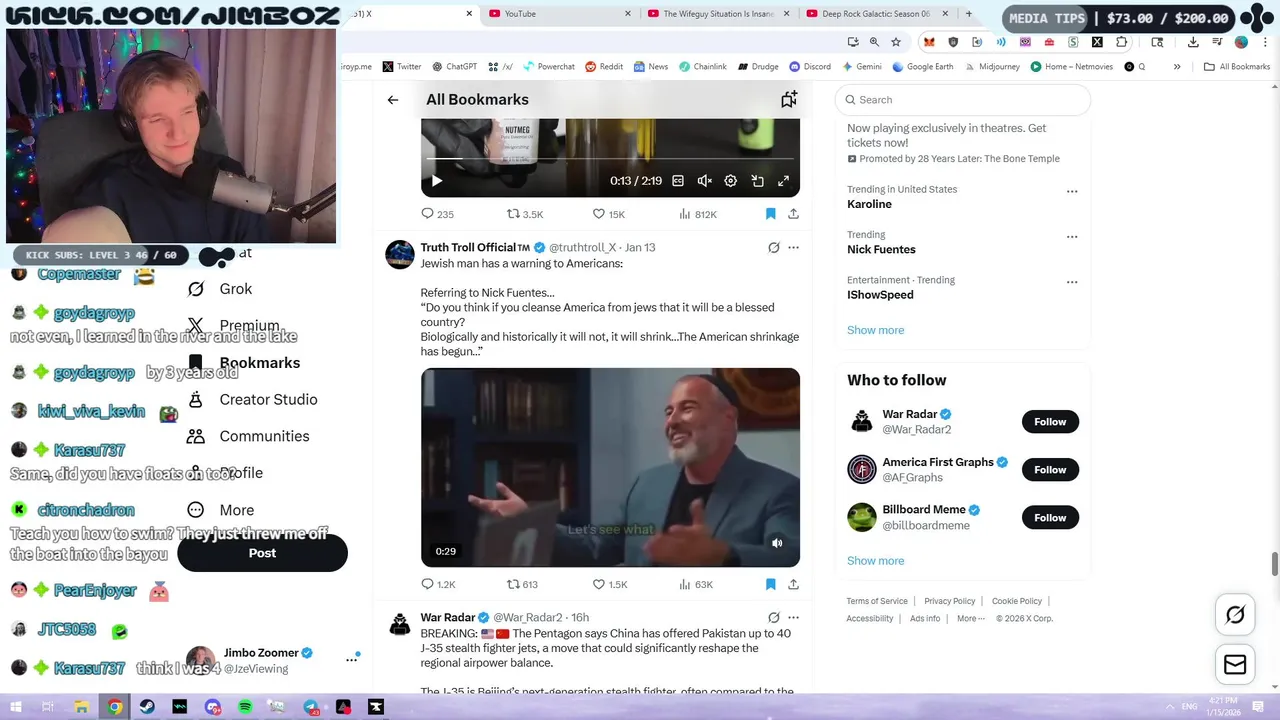Click Grok icon on War Radar post
This screenshot has width=1280, height=720.
click(773, 617)
